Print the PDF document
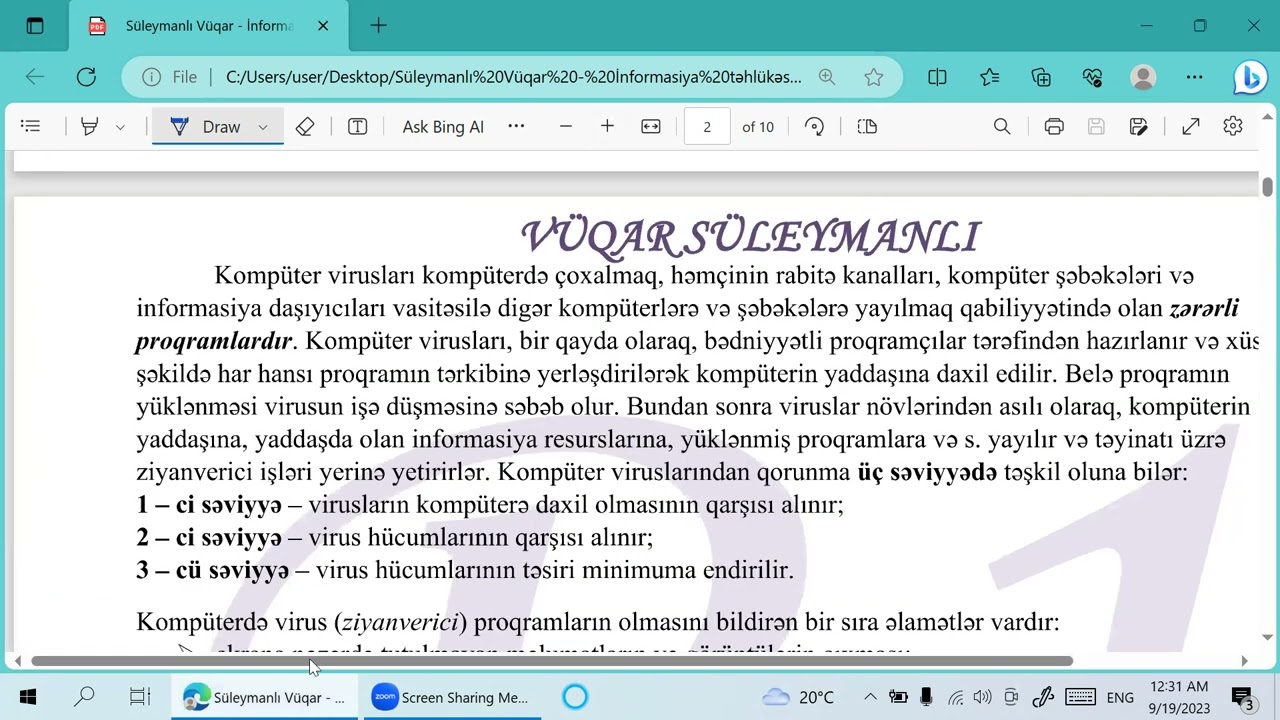 (x=1054, y=126)
